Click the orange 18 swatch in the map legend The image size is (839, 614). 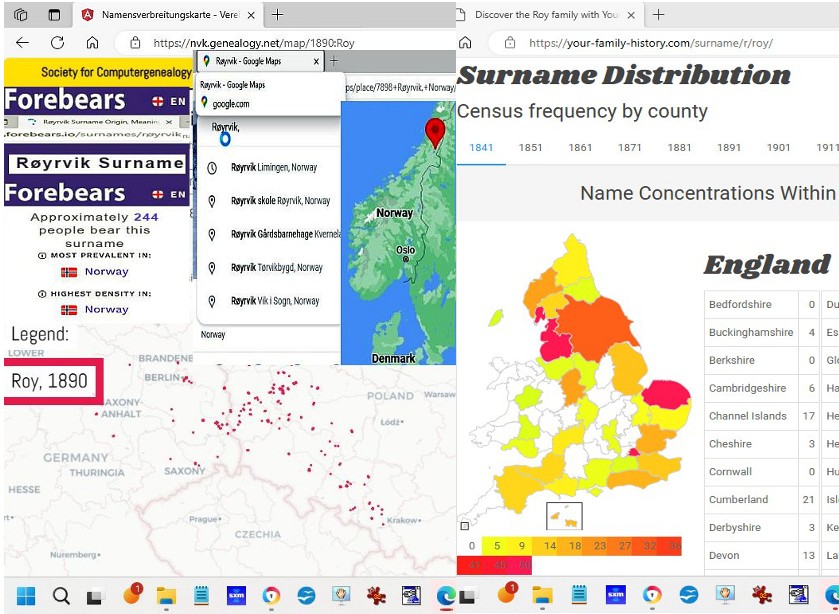tap(569, 546)
